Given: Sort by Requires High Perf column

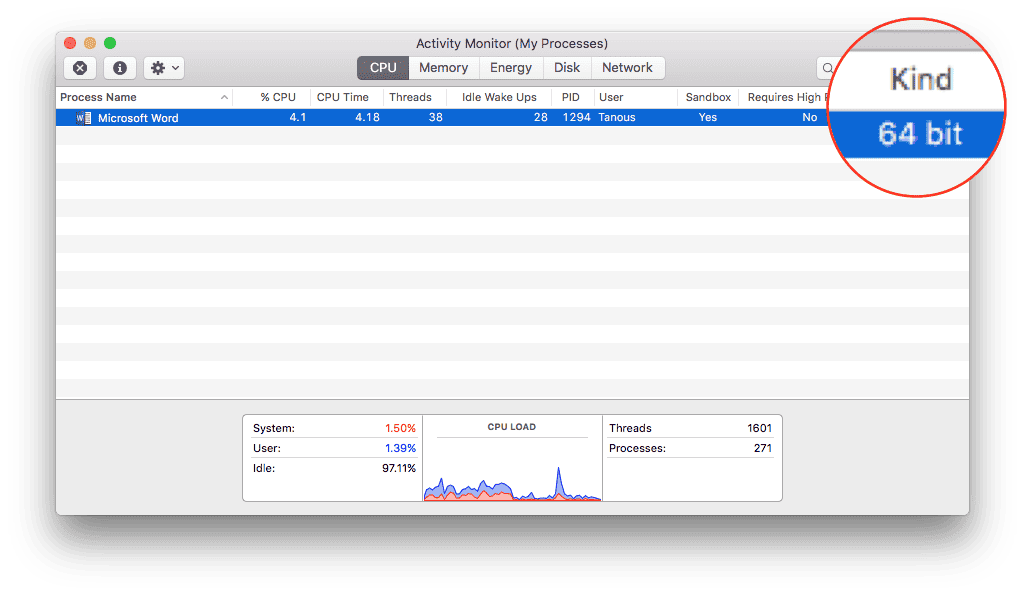Looking at the screenshot, I should pos(787,97).
